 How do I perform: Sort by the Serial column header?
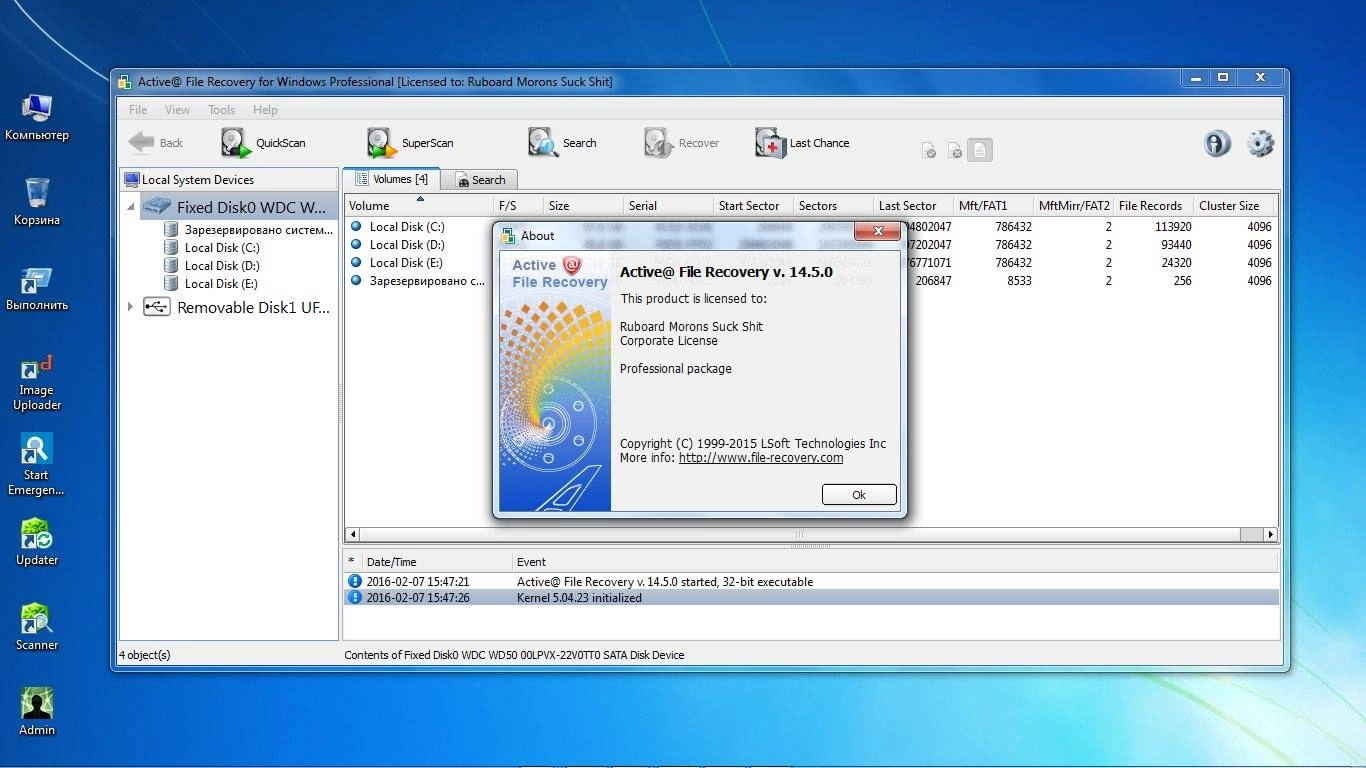[x=668, y=206]
